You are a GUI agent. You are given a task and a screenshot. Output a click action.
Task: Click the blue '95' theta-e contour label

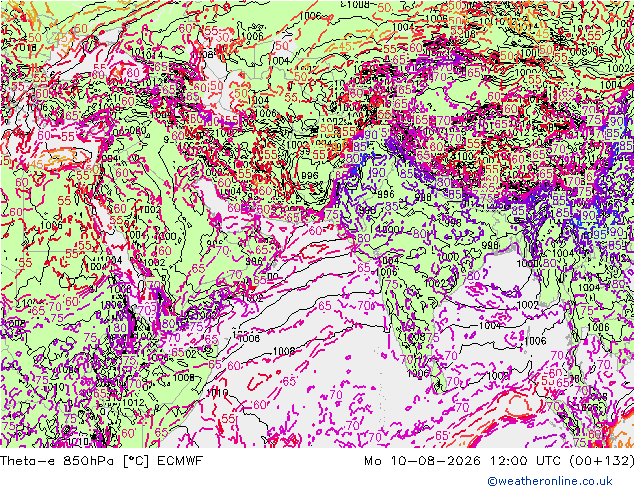click(599, 234)
